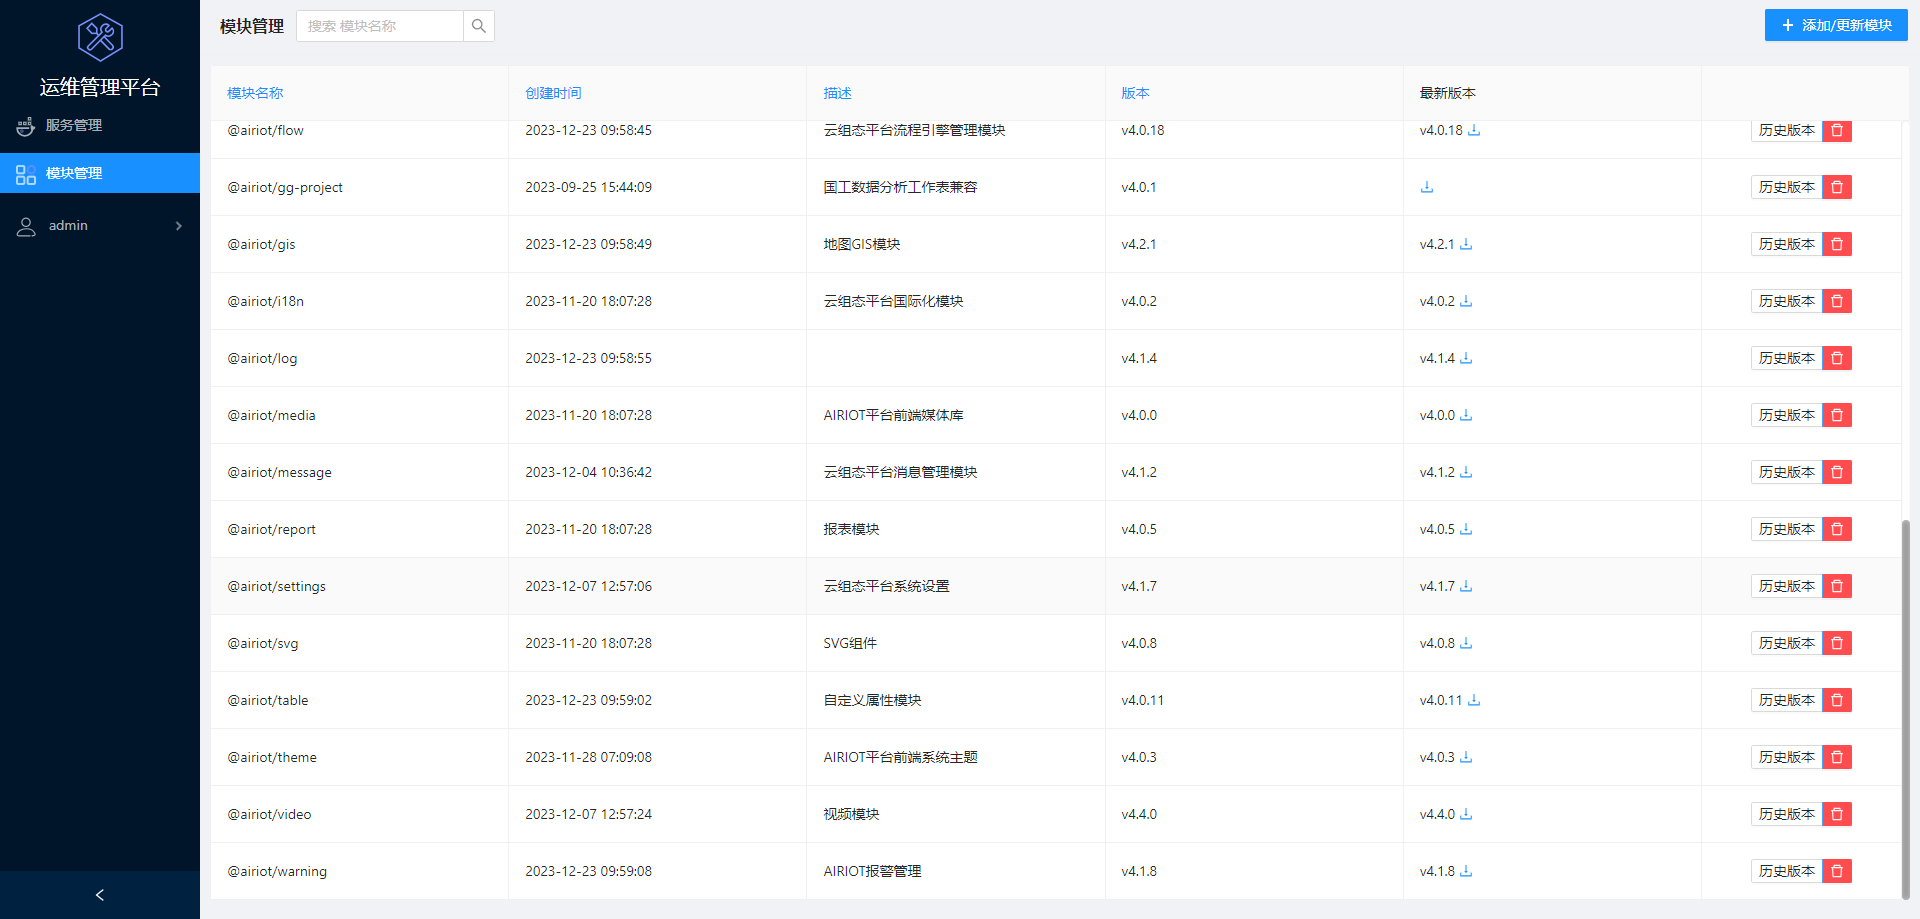Delete the @airiot/log module
This screenshot has width=1920, height=919.
pyautogui.click(x=1837, y=358)
